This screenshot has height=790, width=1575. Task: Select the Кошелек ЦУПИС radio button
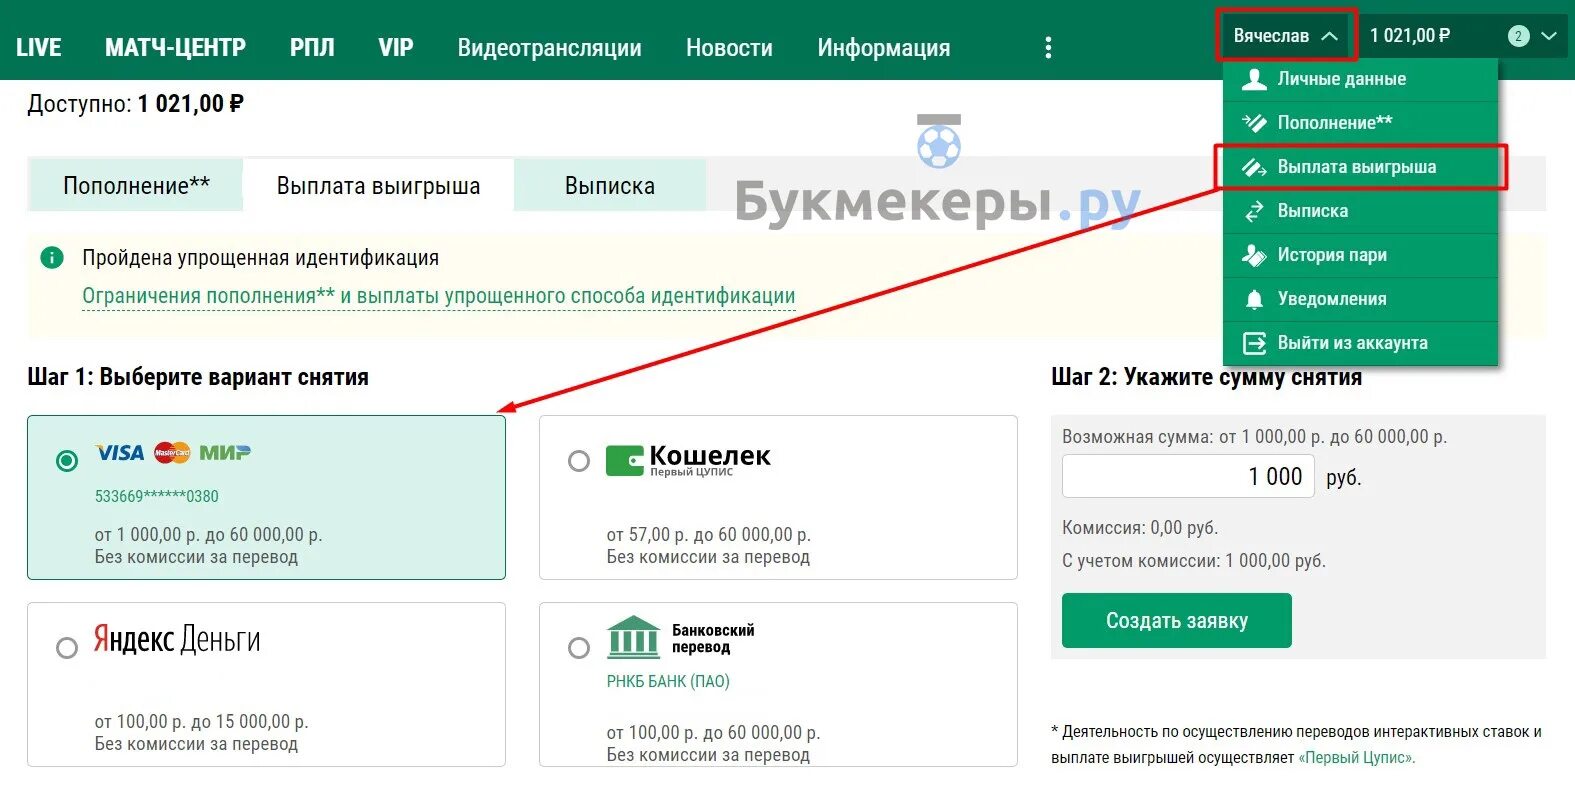coord(579,460)
